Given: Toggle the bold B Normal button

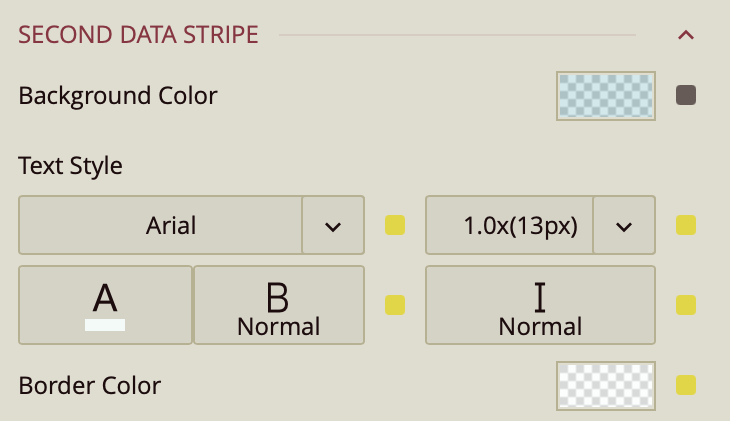Looking at the screenshot, I should point(278,305).
